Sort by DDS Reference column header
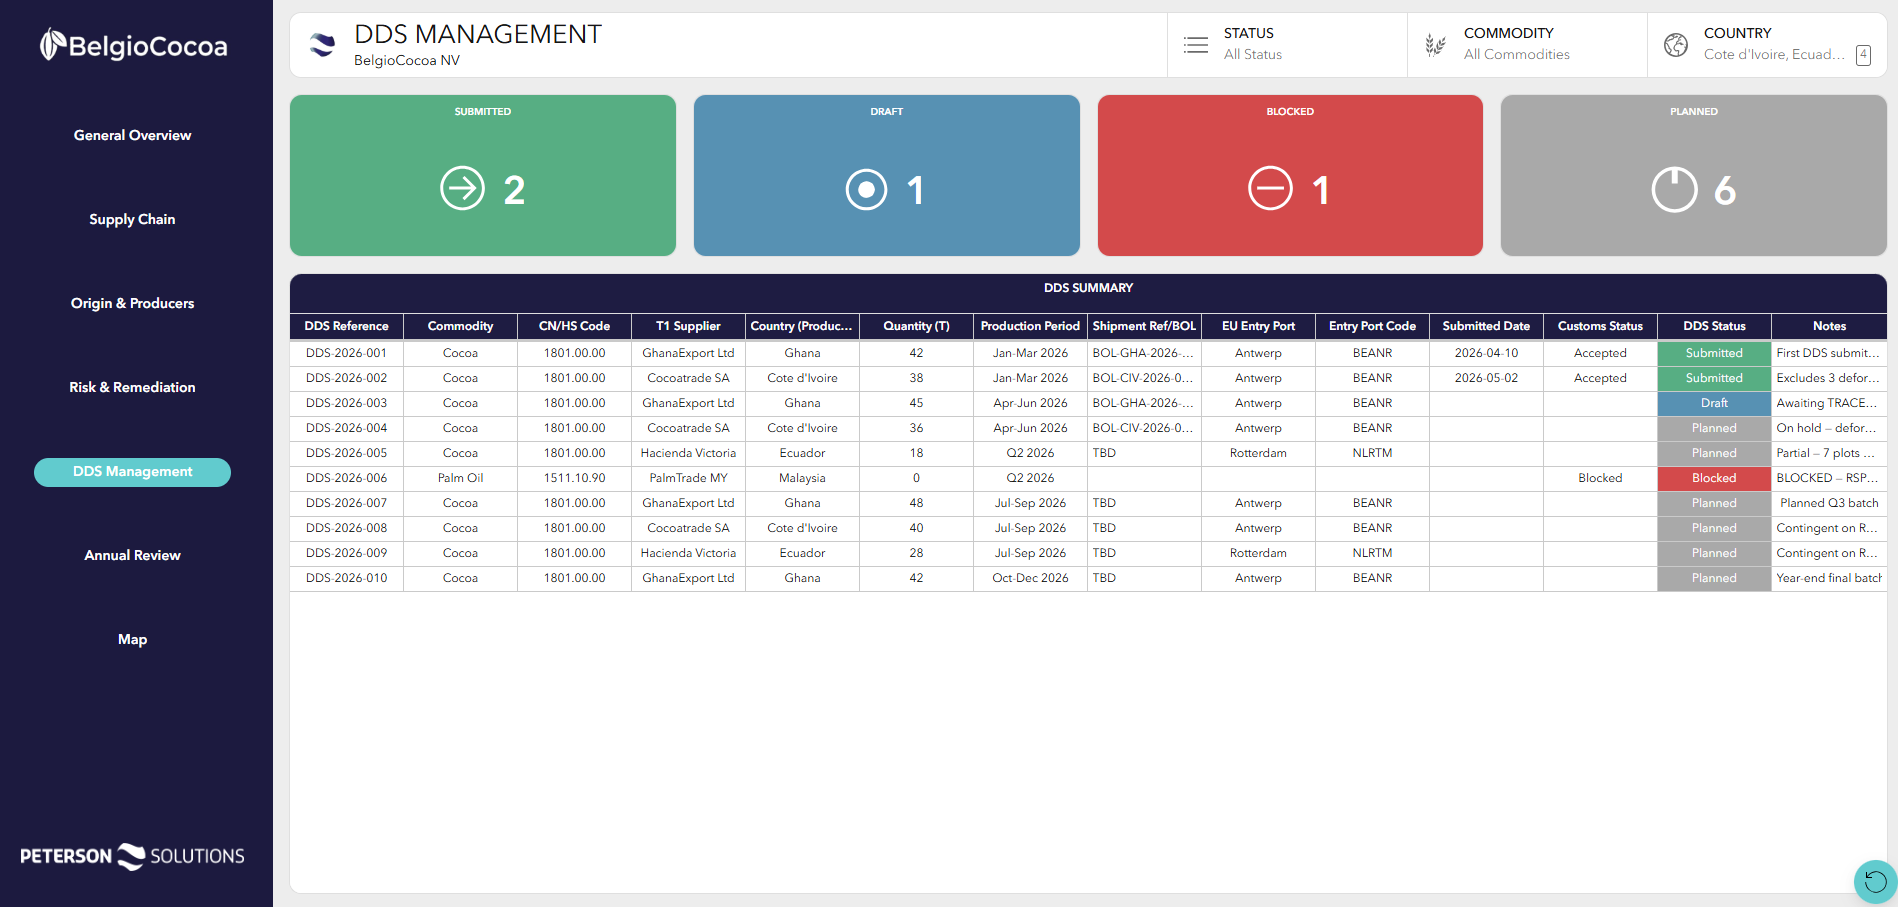Viewport: 1898px width, 907px height. (x=347, y=326)
